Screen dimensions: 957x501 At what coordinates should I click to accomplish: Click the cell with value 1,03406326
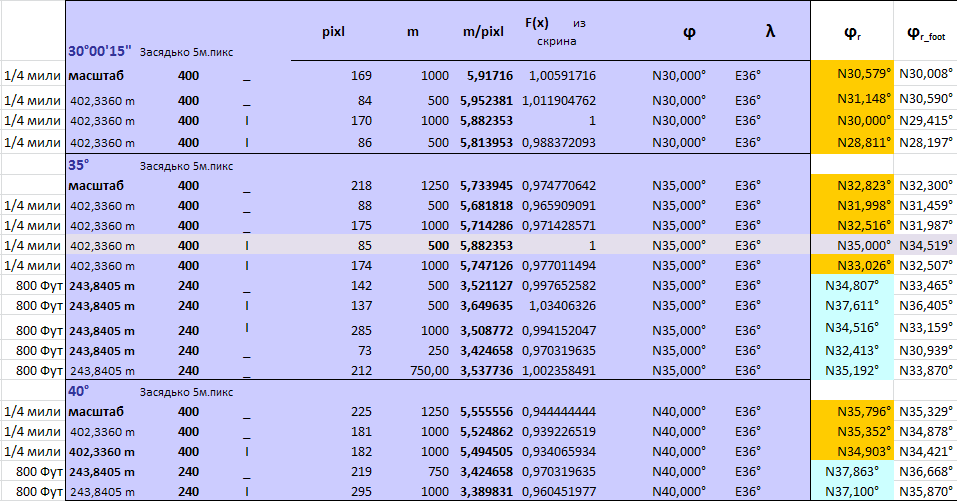coord(562,305)
